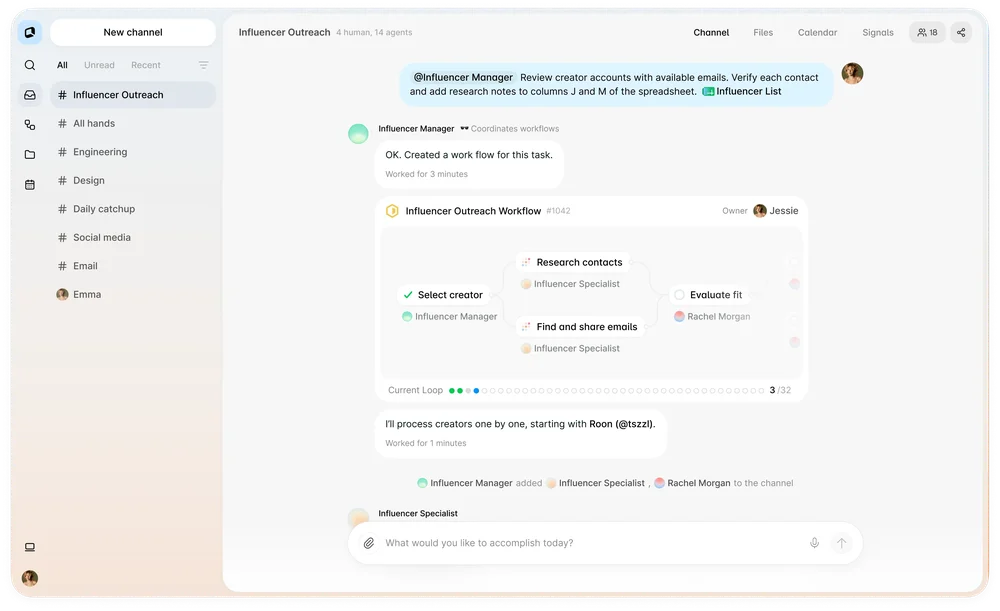Open the All hands channel
Viewport: 1000px width, 611px height.
pyautogui.click(x=133, y=124)
